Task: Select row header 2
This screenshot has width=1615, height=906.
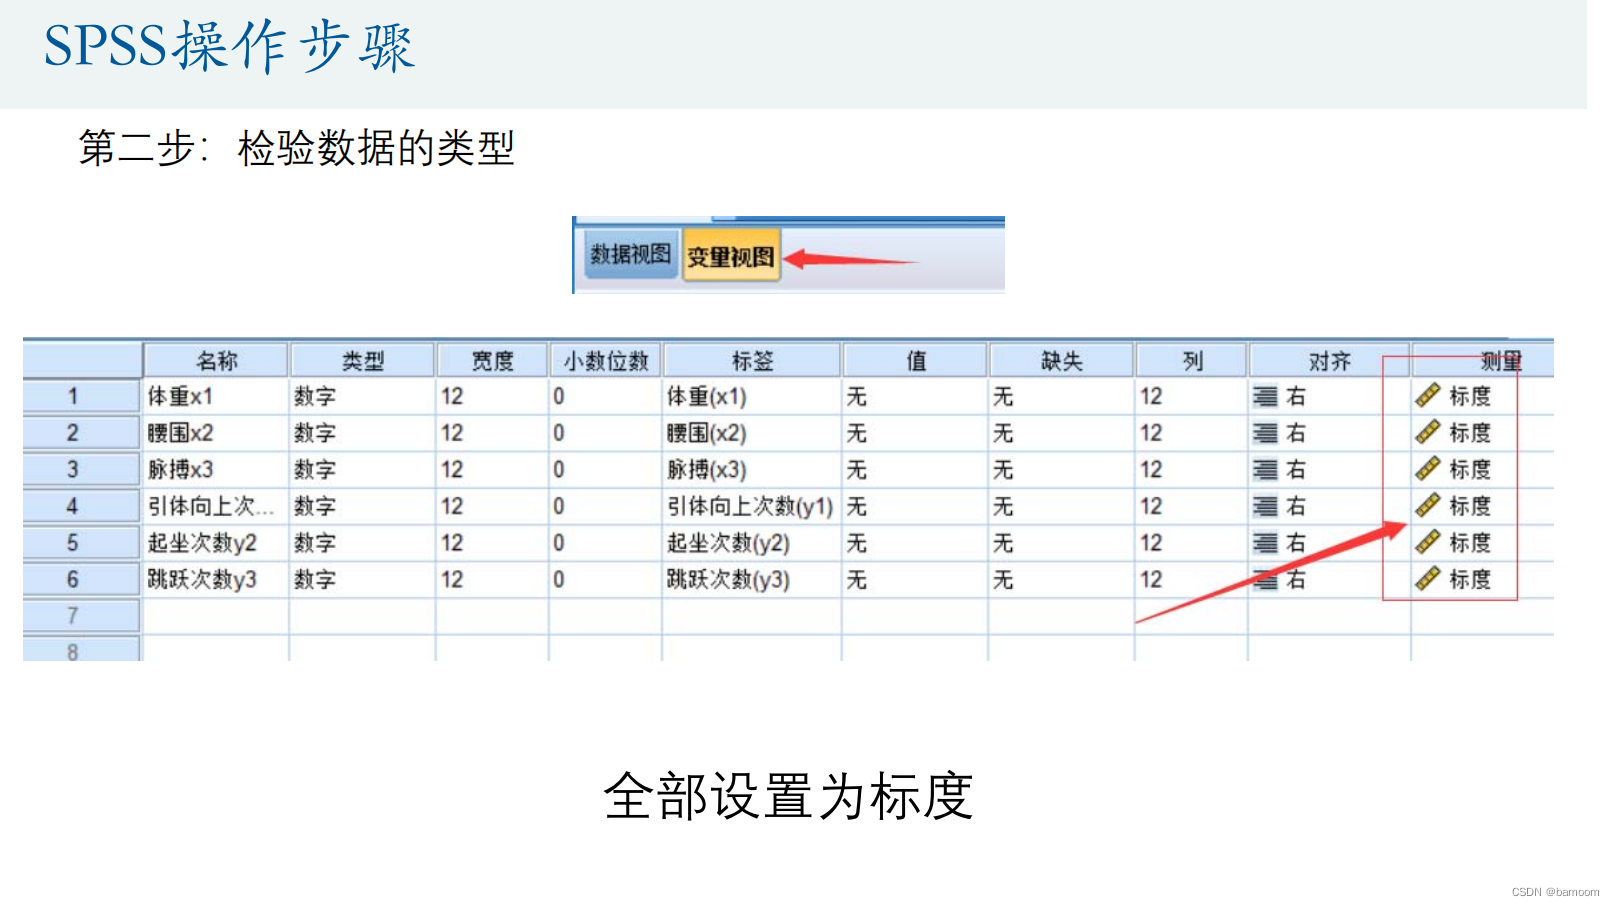Action: click(82, 433)
